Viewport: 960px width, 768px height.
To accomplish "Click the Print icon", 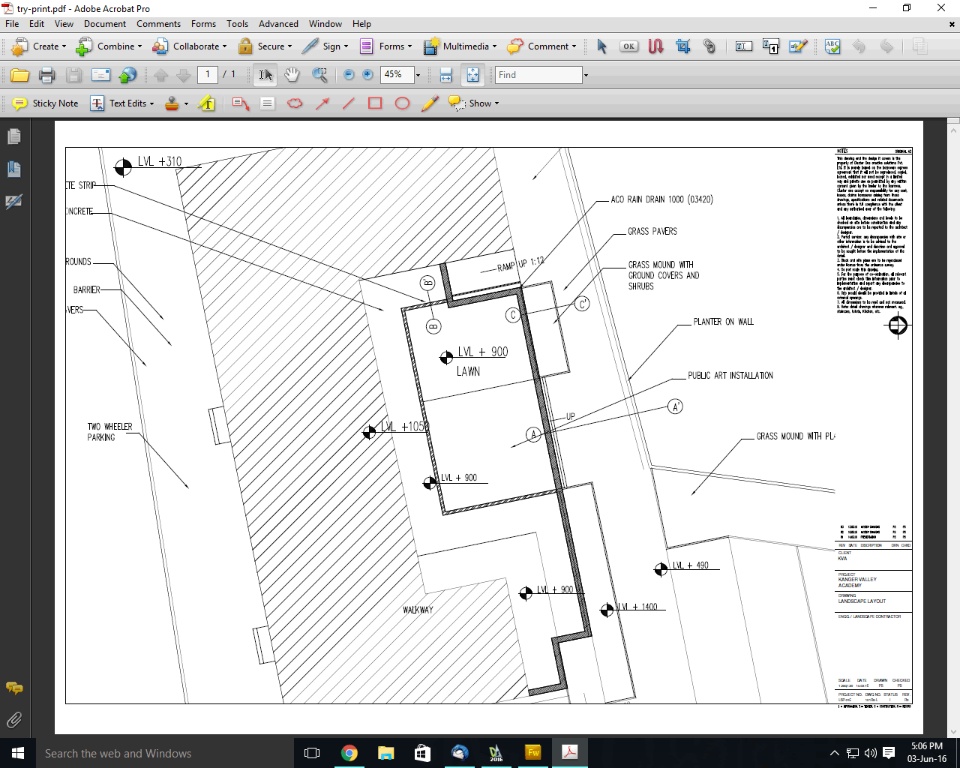I will pyautogui.click(x=47, y=75).
